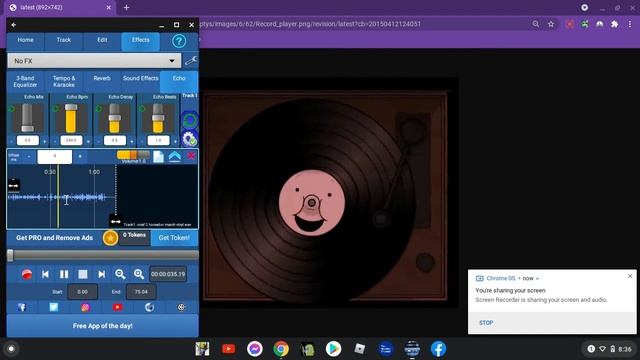
Task: Open Chrome extensions puzzle icon
Action: point(614,24)
